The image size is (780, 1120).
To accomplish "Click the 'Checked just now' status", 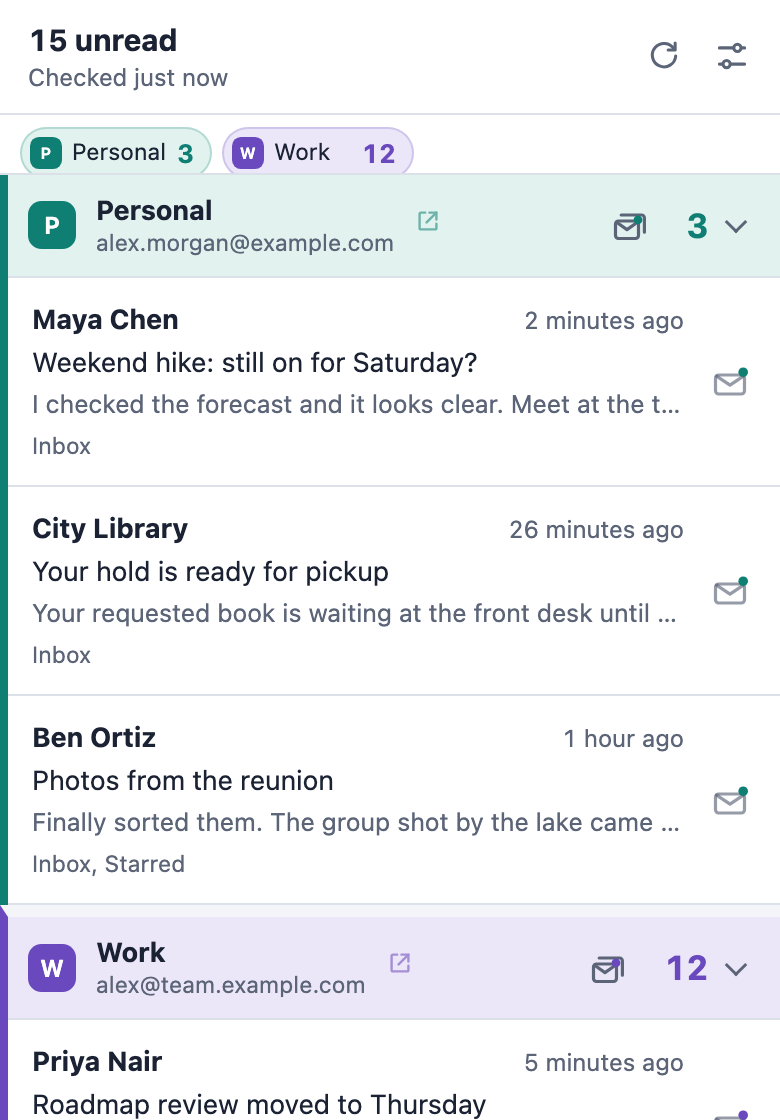I will [x=129, y=78].
